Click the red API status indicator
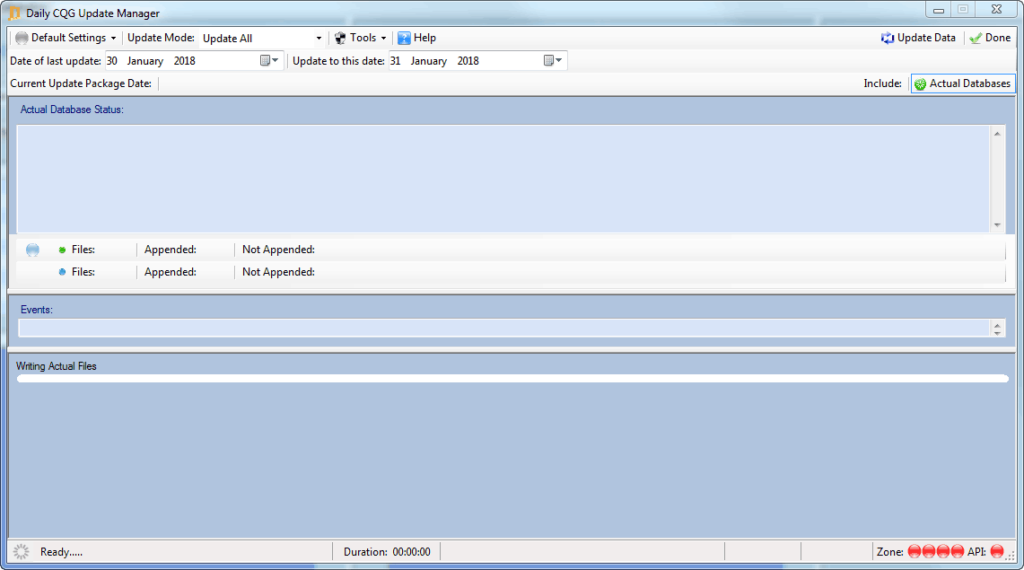The width and height of the screenshot is (1024, 570). coord(997,552)
